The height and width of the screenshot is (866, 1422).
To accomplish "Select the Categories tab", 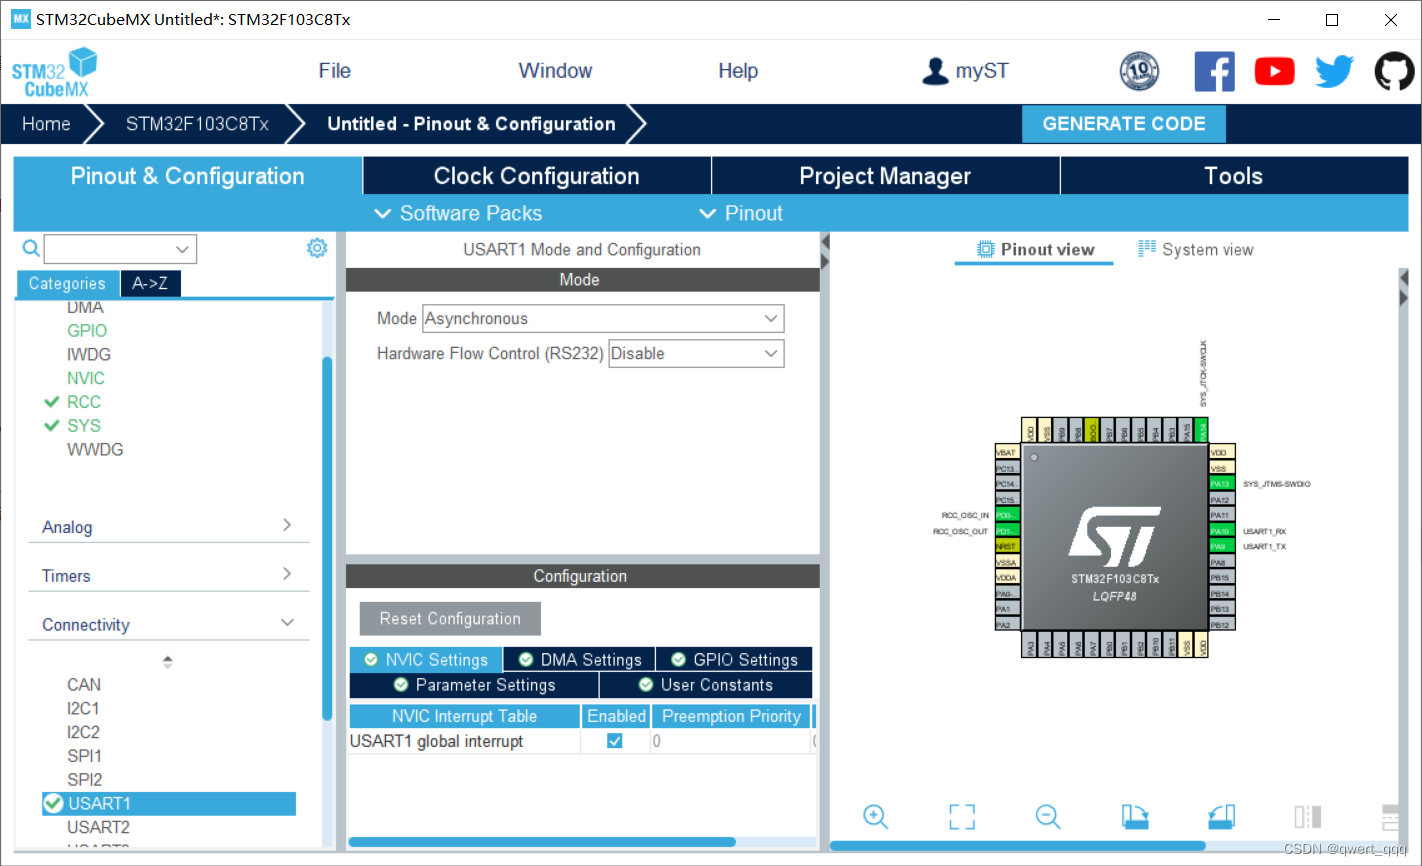I will 67,284.
